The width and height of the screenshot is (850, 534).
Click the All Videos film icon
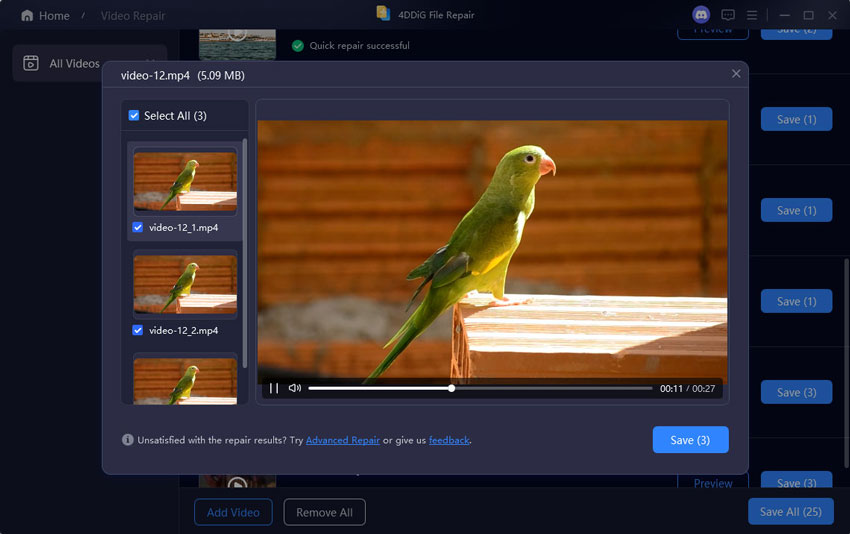[31, 63]
